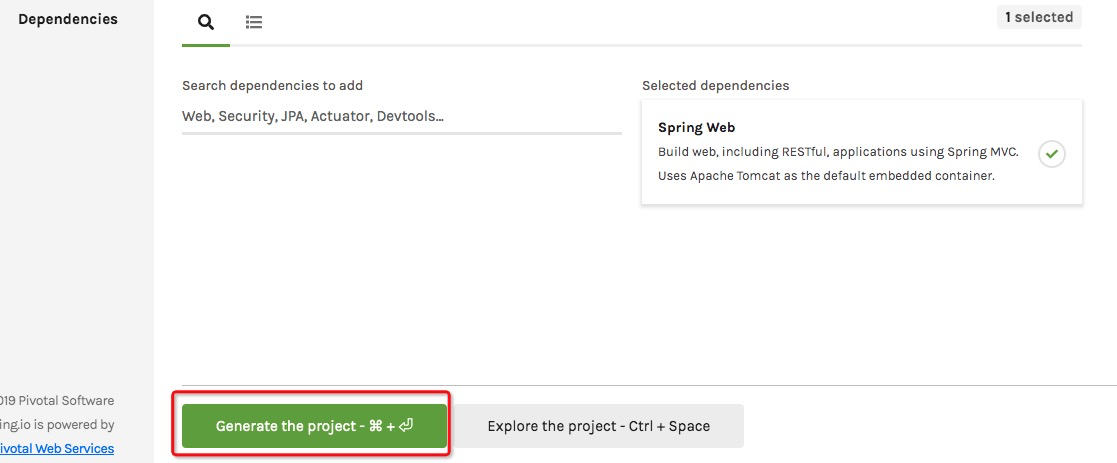
Task: Click the Selected dependencies heading
Action: coord(716,85)
